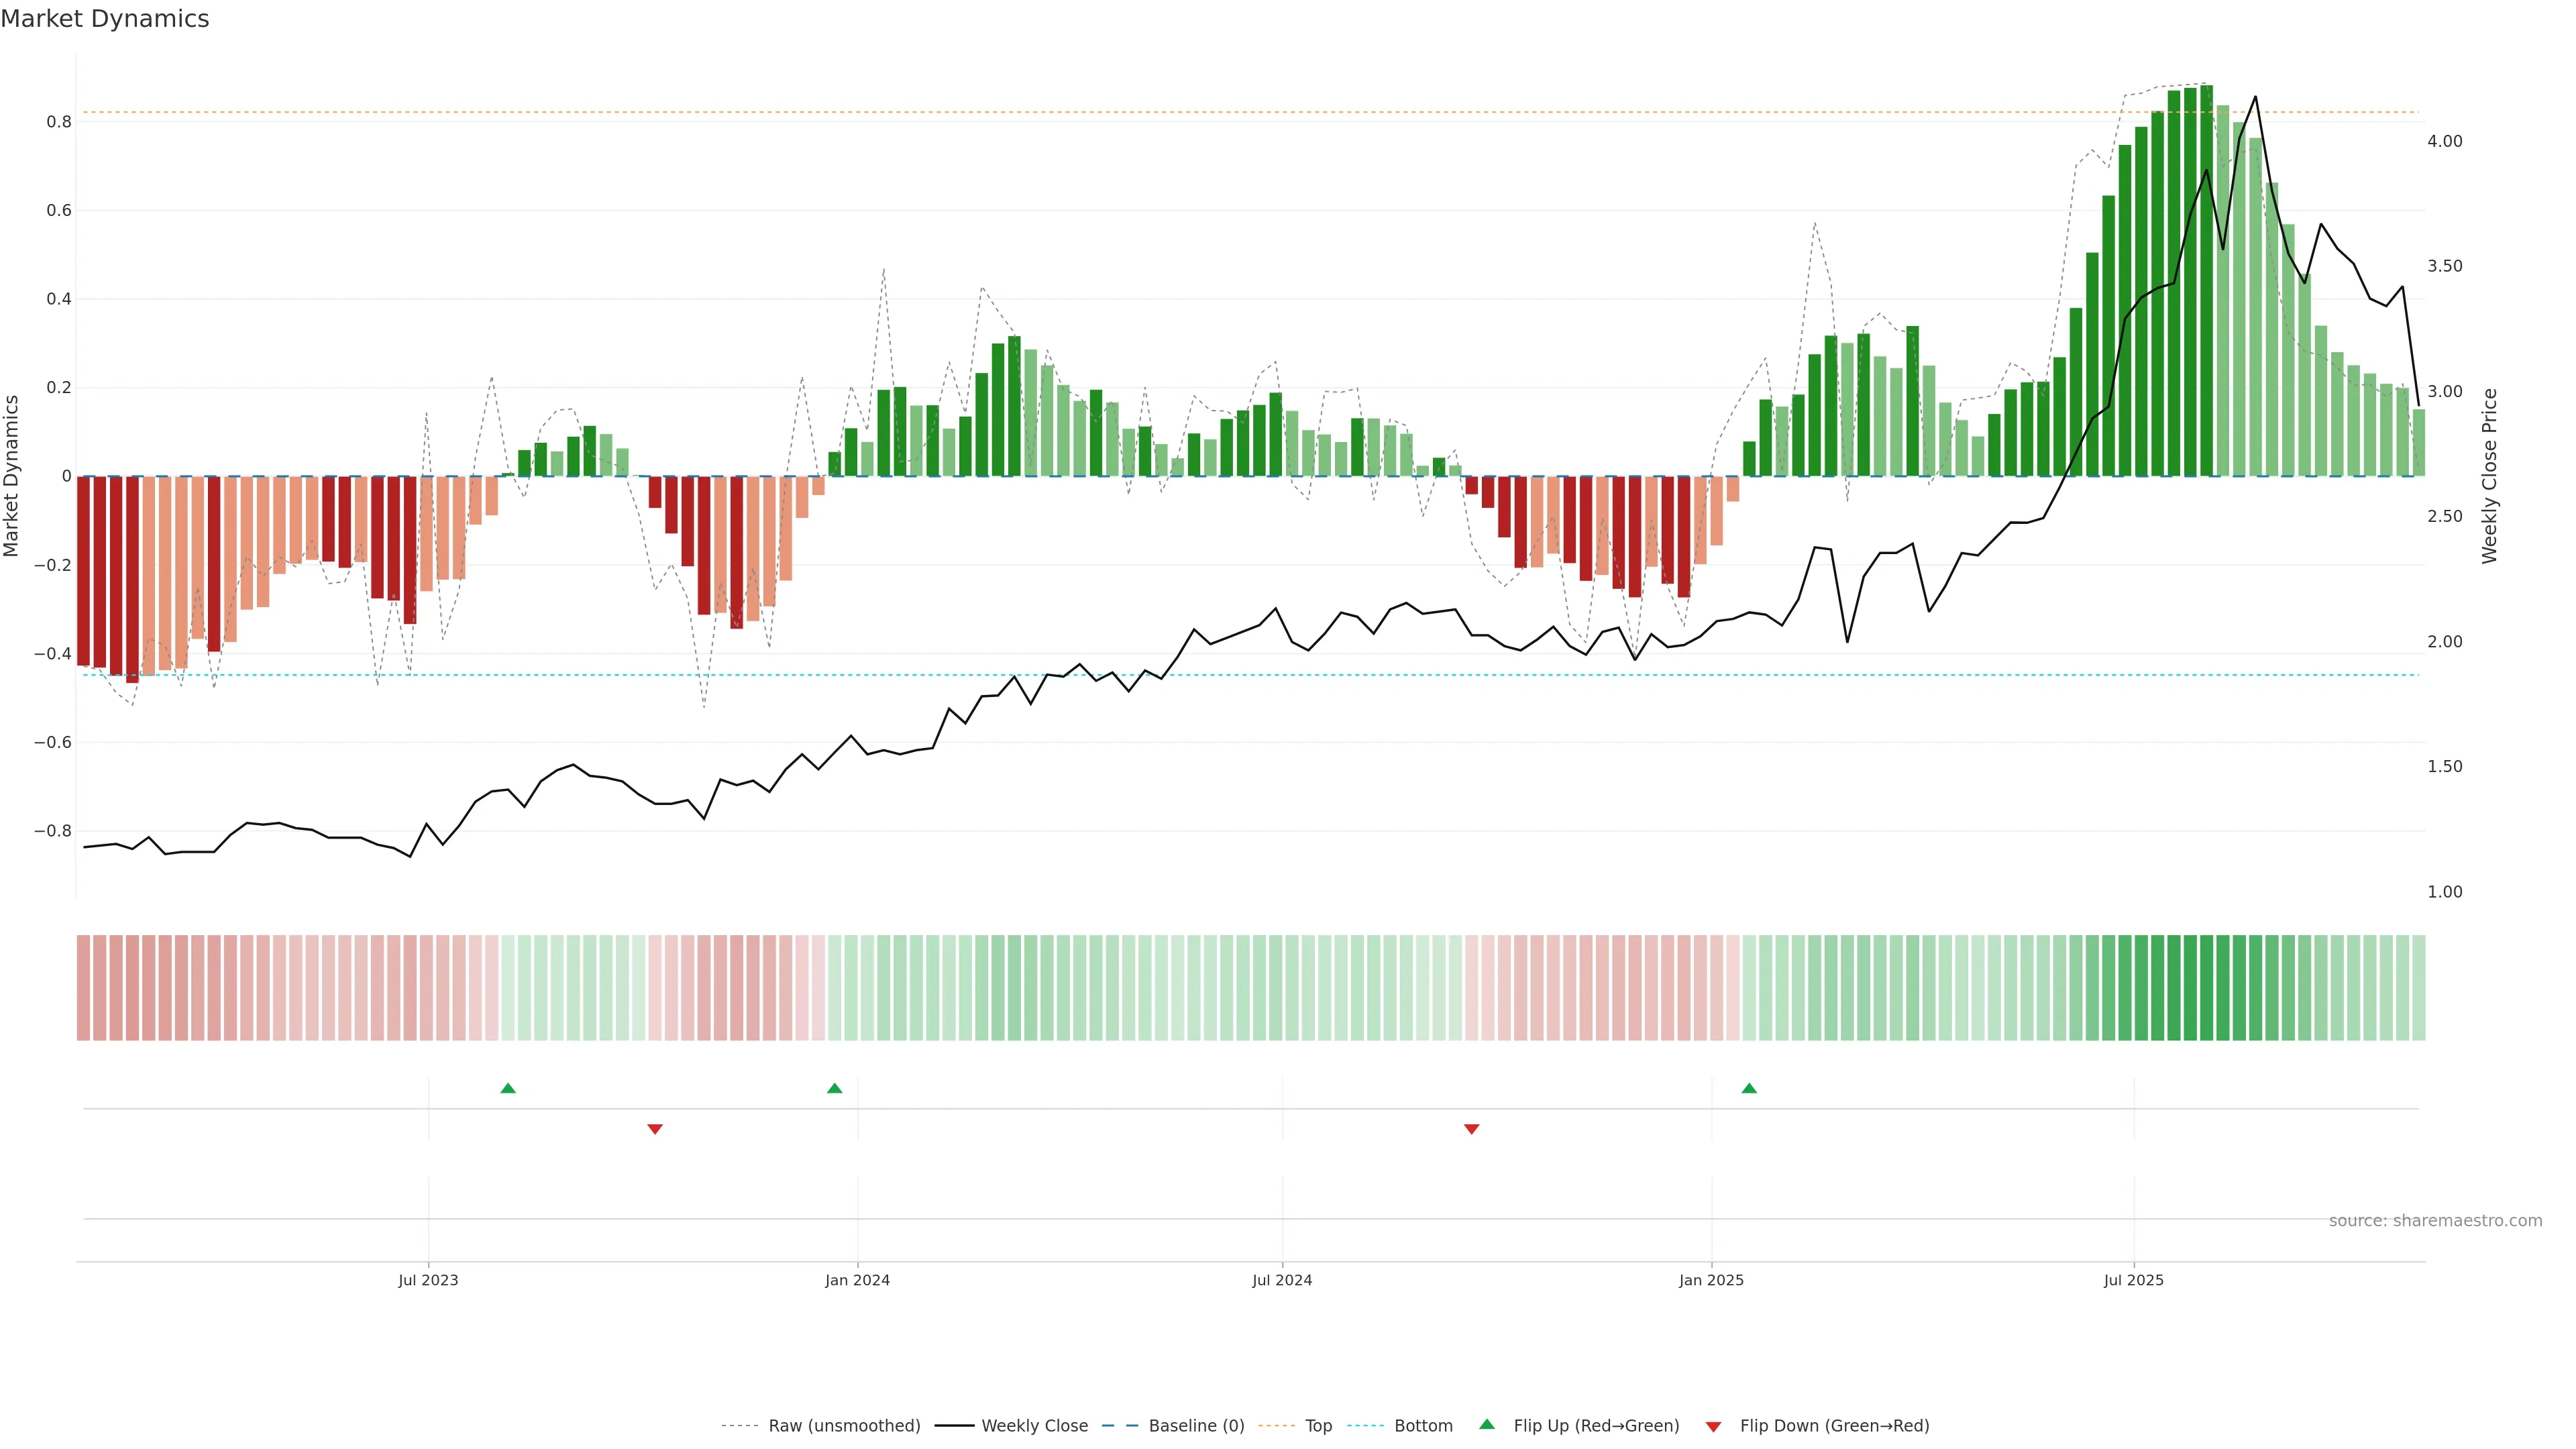
Task: Click the first red flip-down triangle marker
Action: 655,1129
